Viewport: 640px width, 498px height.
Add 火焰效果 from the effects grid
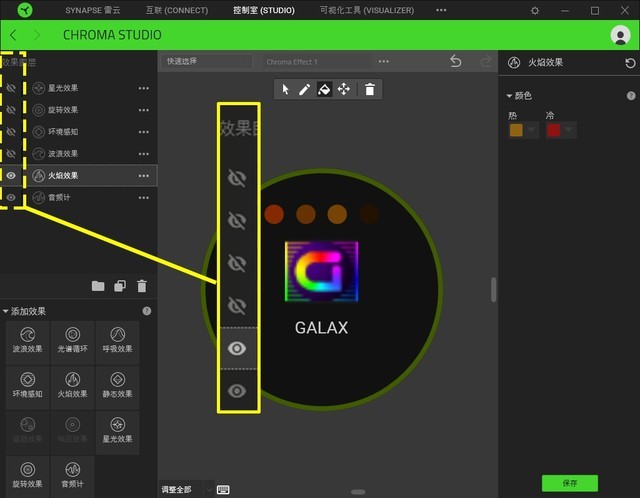72,387
